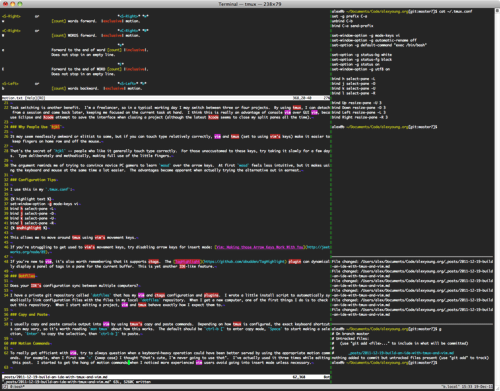Viewport: 500px width, 391px height.
Task: Click the horizontal divider above the git status pane
Action: point(412,324)
